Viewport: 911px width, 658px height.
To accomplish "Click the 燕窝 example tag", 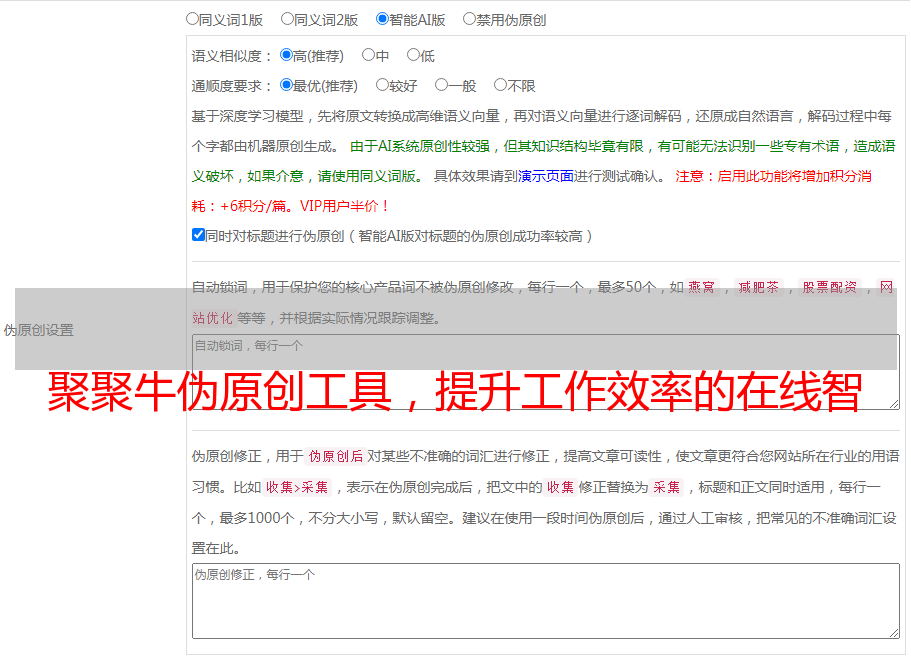I will 701,287.
